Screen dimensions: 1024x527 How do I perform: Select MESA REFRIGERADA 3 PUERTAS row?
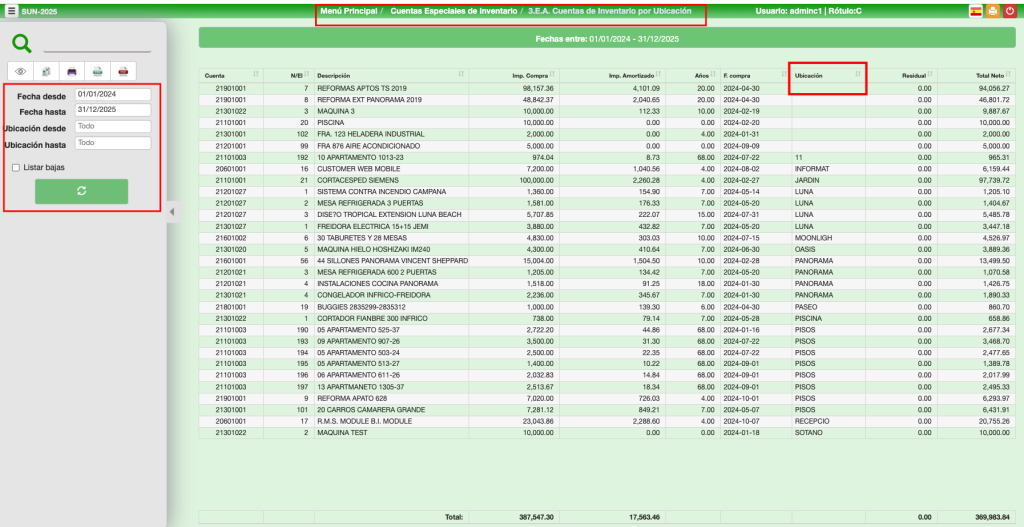[x=607, y=203]
